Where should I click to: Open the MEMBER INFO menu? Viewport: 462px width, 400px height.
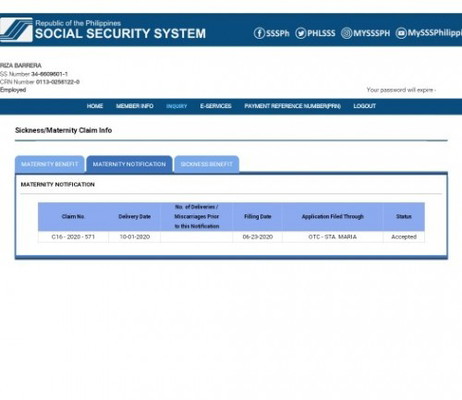click(x=135, y=106)
